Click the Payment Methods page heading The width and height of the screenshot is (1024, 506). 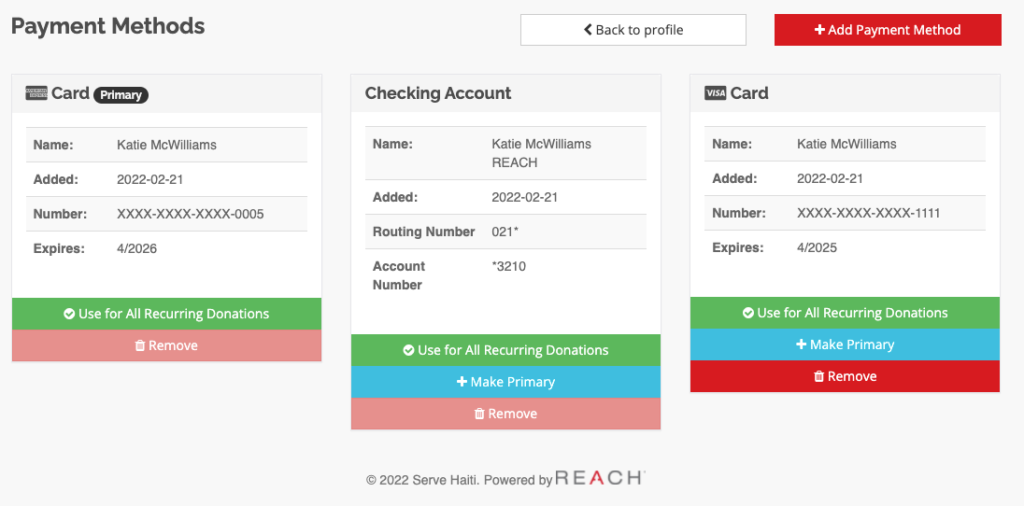coord(108,26)
